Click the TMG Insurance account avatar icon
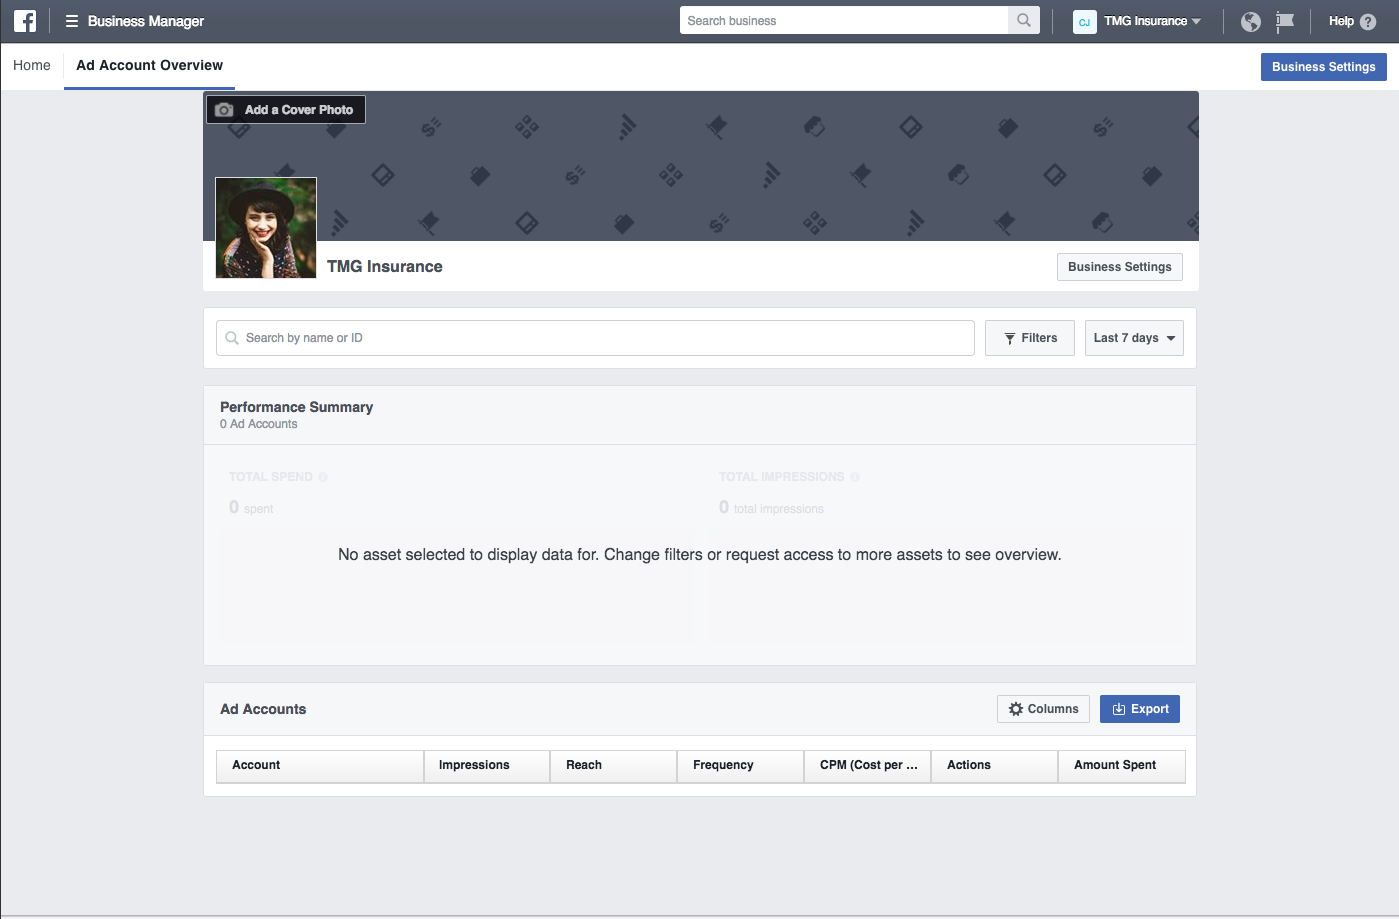 (x=1084, y=21)
